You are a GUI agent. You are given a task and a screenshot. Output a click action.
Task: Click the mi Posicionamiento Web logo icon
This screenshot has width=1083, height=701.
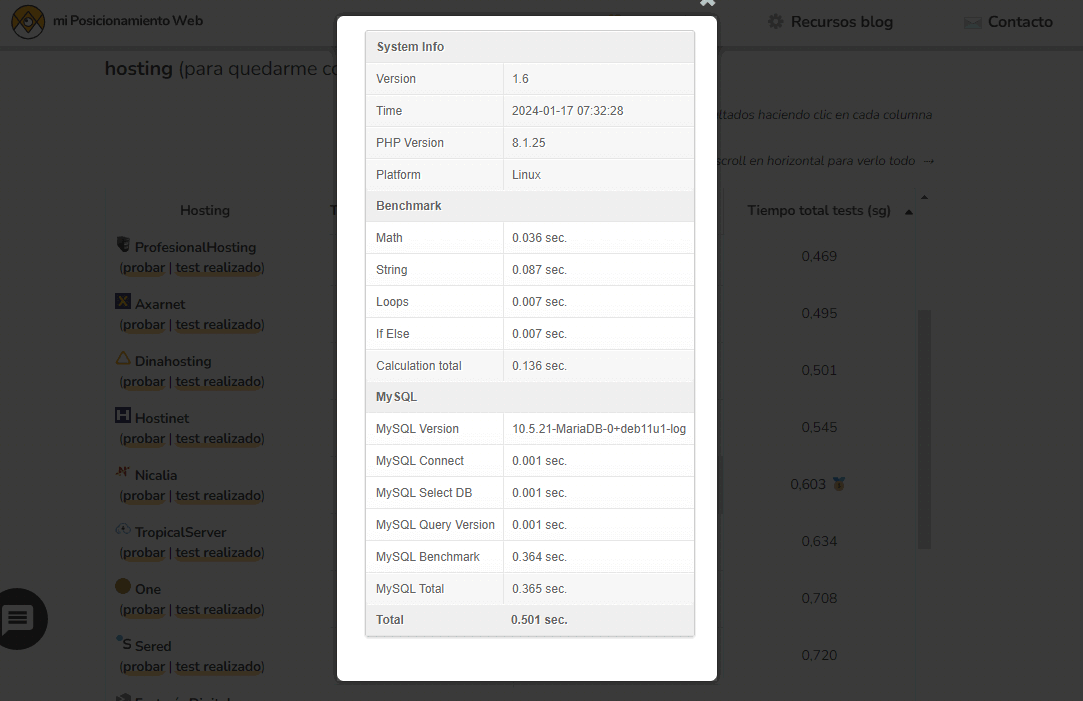(x=28, y=21)
